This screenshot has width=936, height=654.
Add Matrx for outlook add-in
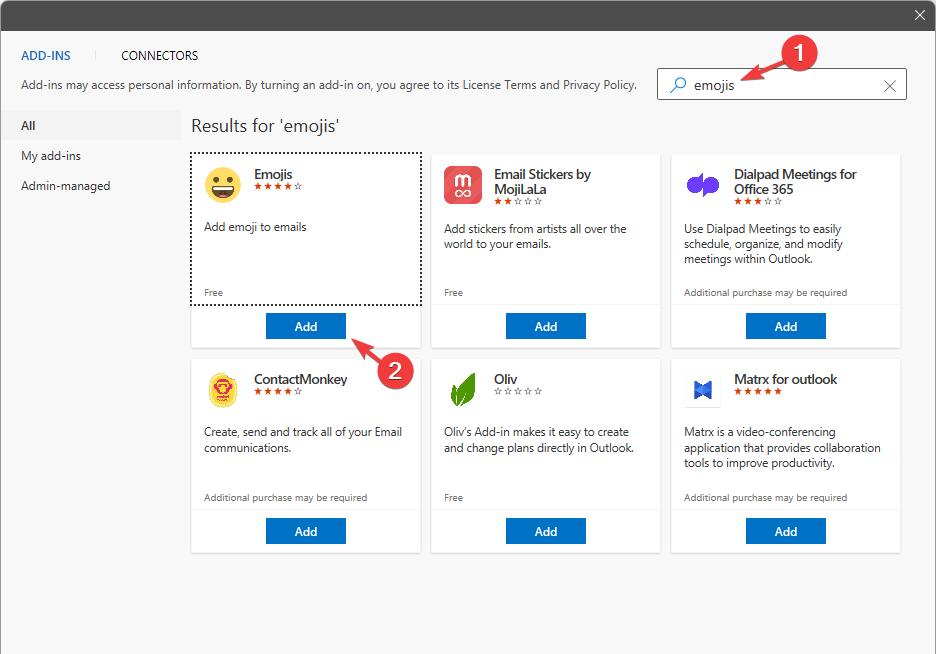coord(786,531)
